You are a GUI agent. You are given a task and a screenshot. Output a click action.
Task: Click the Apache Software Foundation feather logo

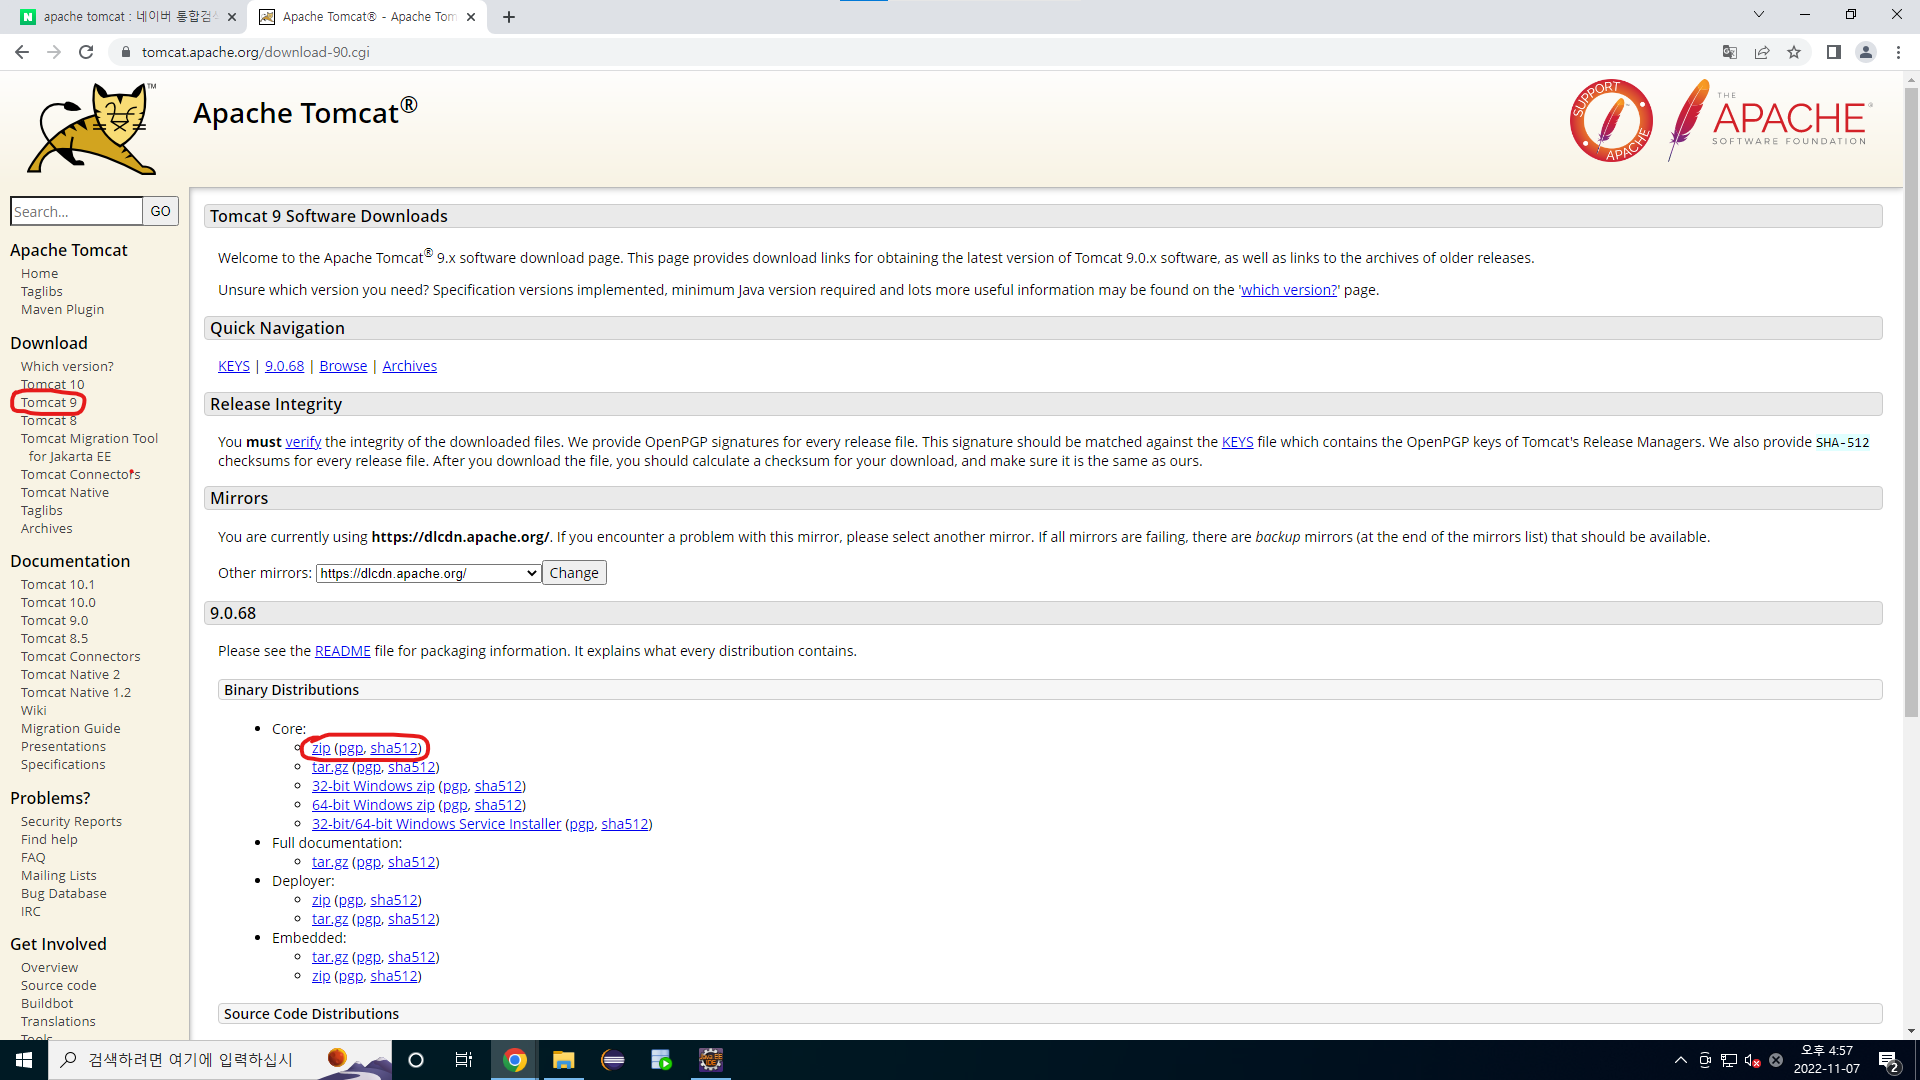(x=1769, y=121)
